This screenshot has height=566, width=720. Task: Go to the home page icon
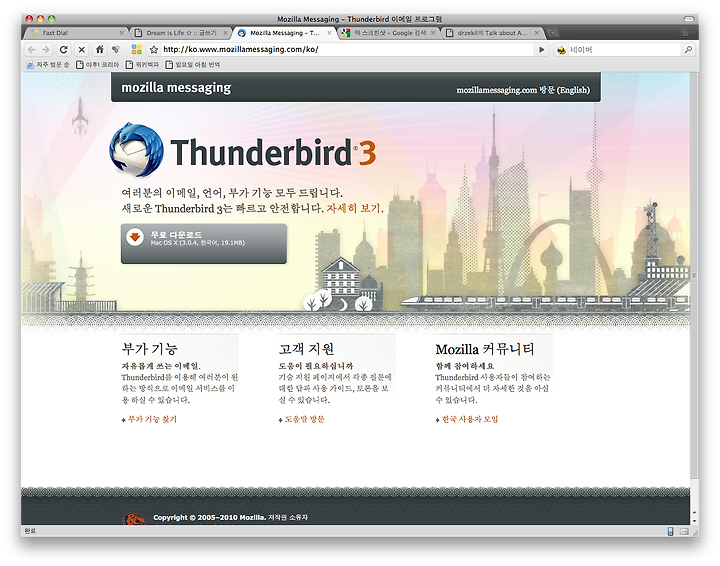pos(100,49)
